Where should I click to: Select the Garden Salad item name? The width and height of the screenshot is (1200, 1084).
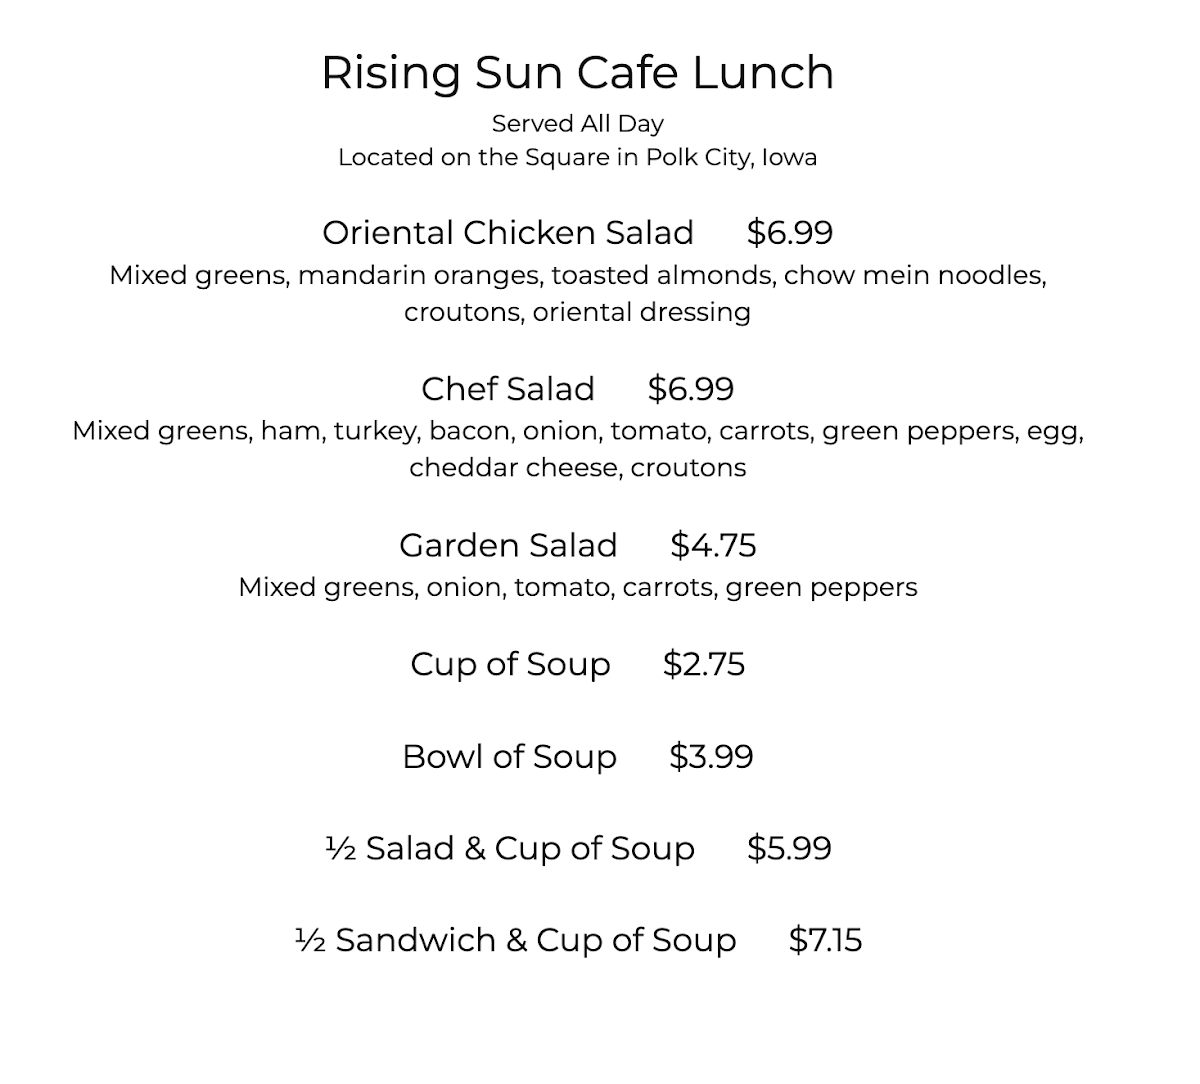click(507, 546)
